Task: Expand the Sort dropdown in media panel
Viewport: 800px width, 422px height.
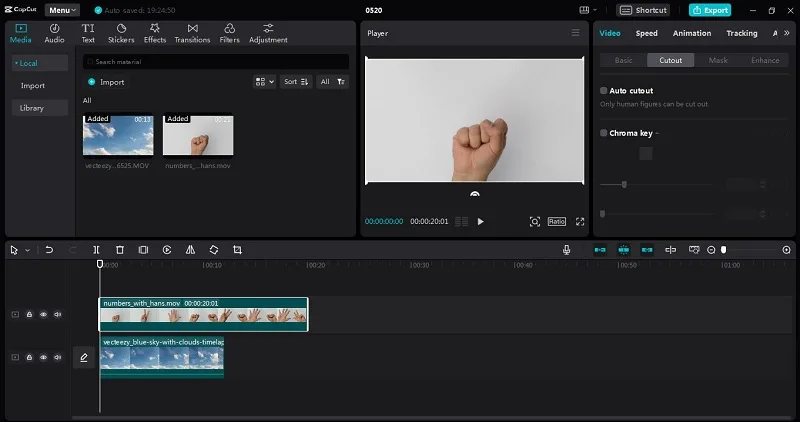Action: pyautogui.click(x=296, y=82)
